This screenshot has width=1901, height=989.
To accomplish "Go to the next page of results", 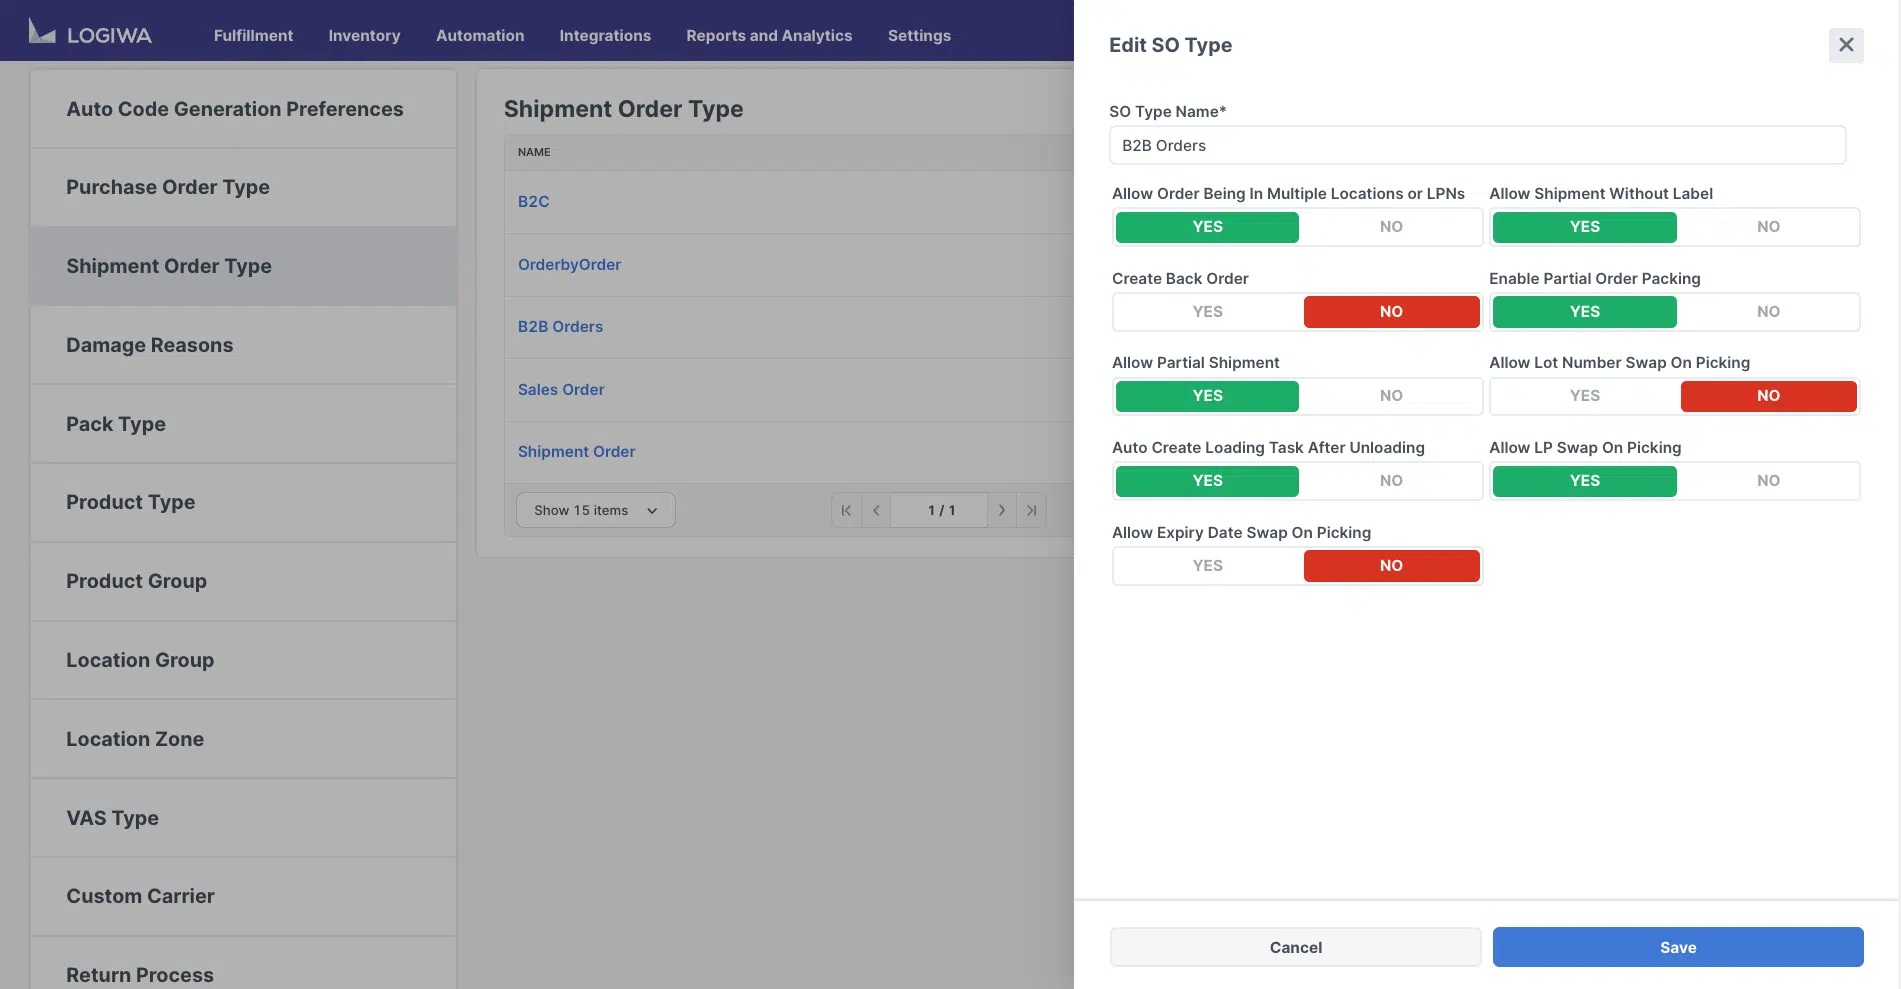I will pyautogui.click(x=1002, y=510).
